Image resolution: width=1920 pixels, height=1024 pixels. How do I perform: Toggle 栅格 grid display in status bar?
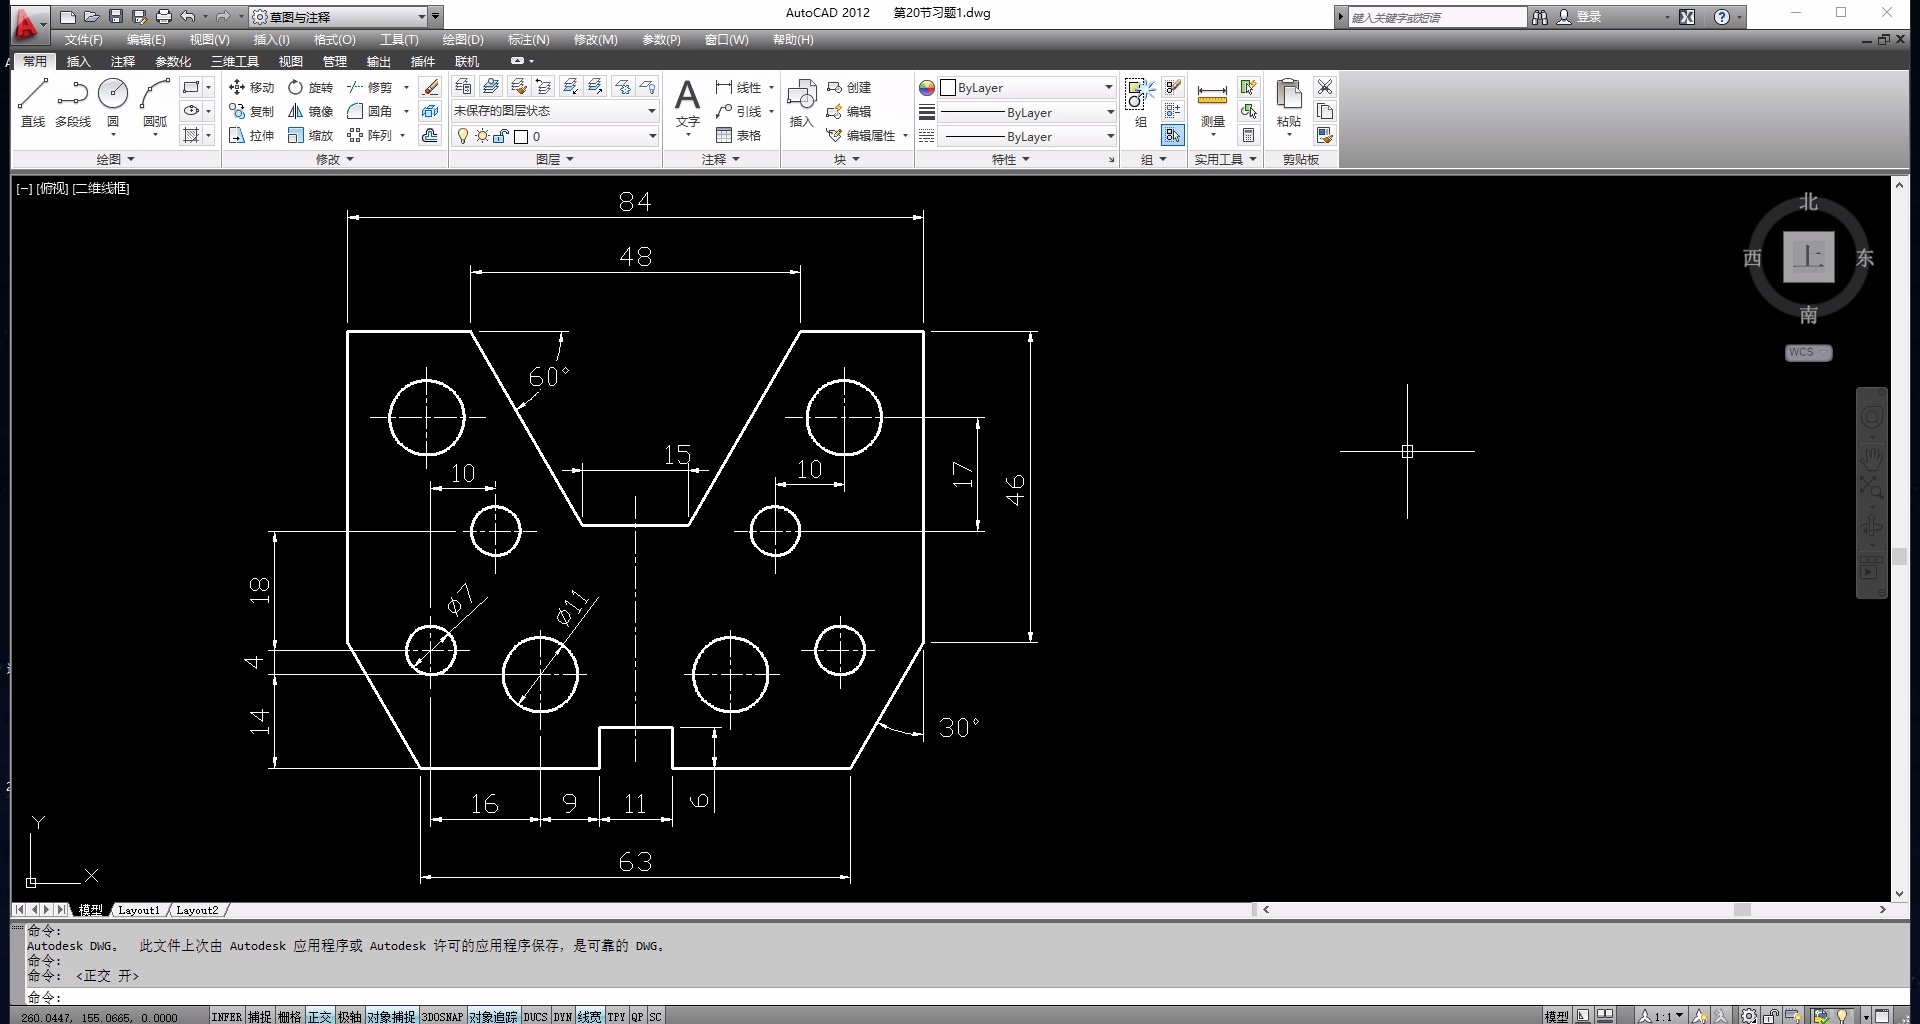tap(289, 1016)
